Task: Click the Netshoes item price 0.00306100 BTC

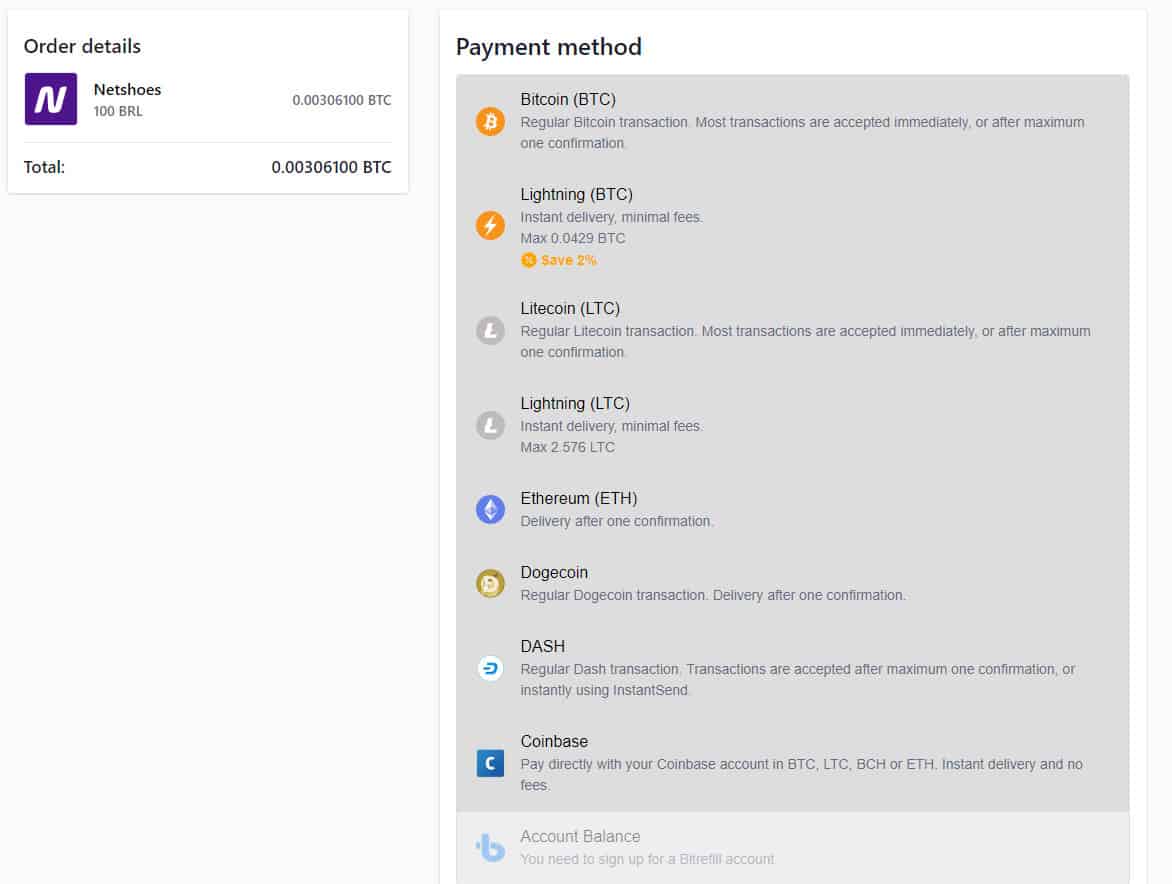Action: click(x=342, y=100)
